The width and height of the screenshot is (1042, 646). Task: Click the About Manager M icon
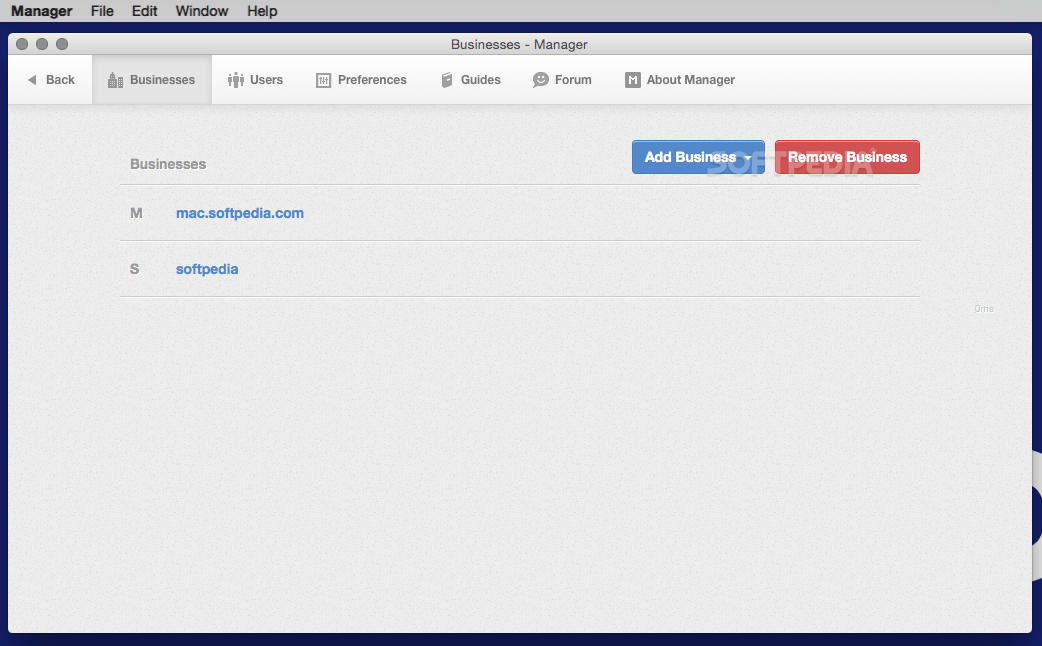[x=633, y=80]
